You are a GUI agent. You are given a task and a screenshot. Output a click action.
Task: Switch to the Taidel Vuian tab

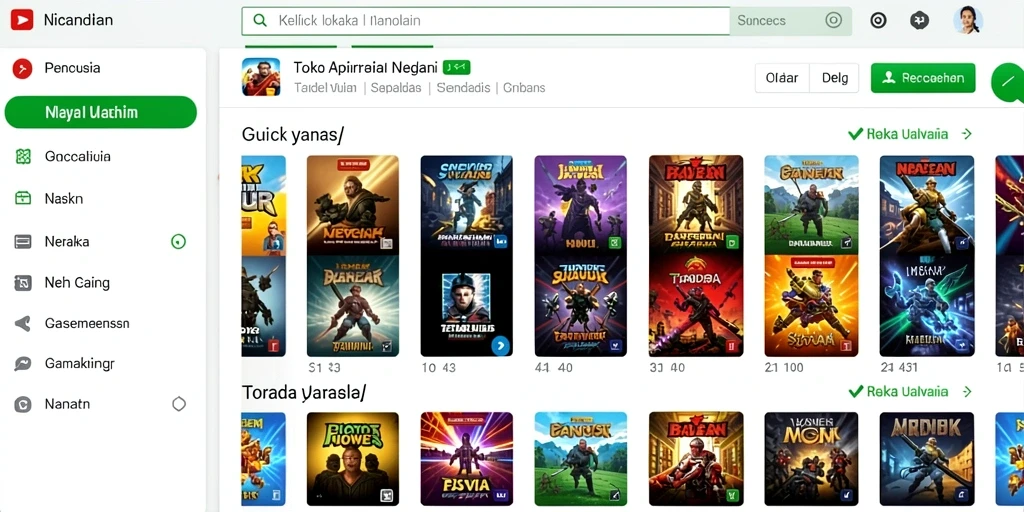coord(325,88)
